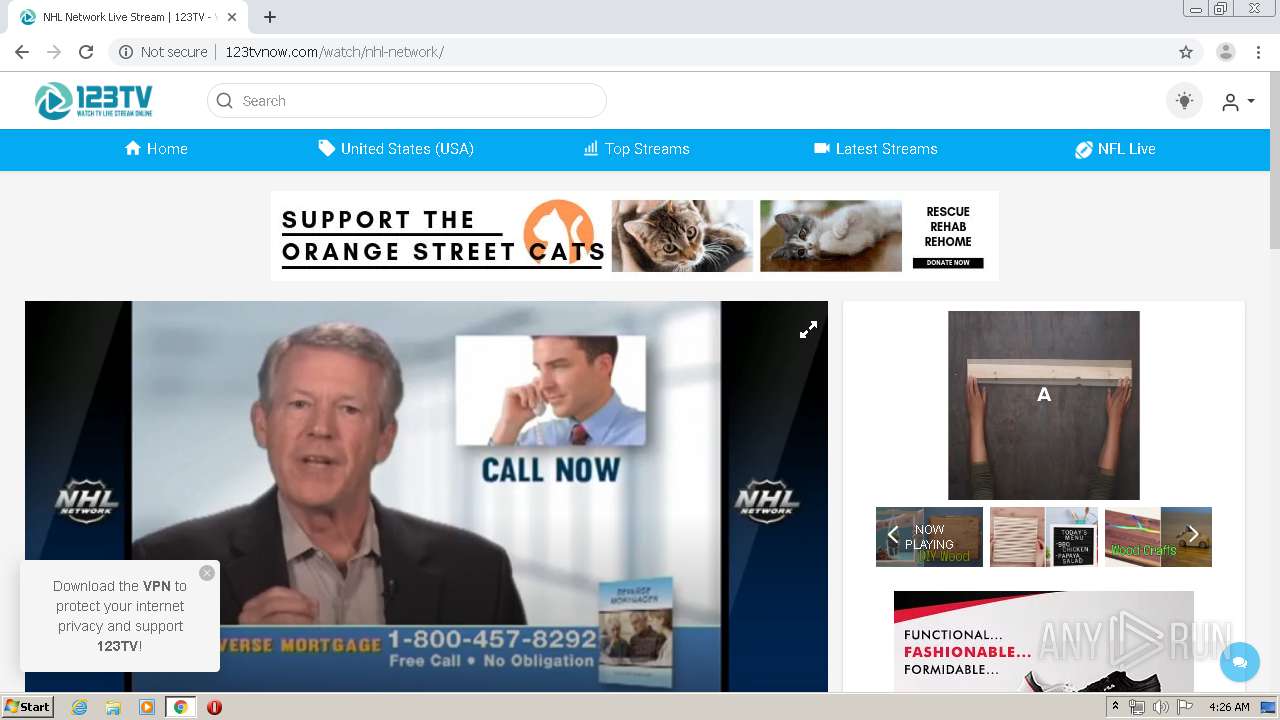Show next video in sidebar carousel
This screenshot has width=1280, height=720.
point(1193,534)
